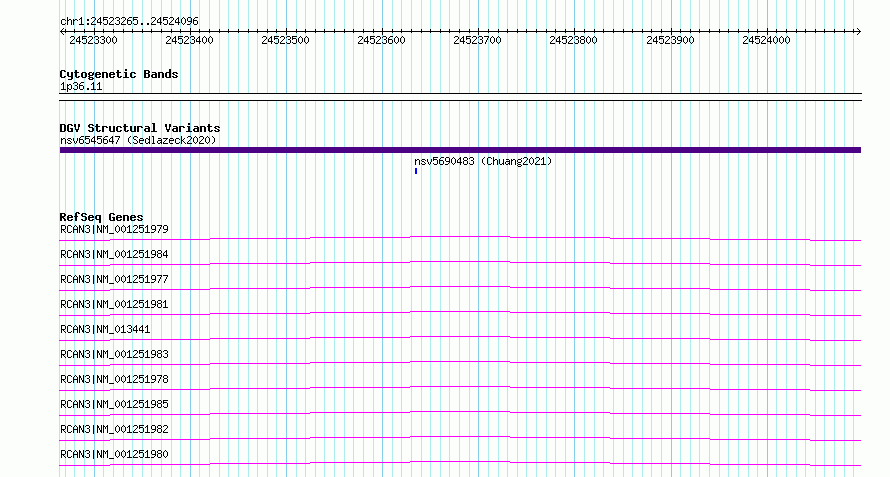The height and width of the screenshot is (477, 890).
Task: Select transcript RCAN3|NM_001251978
Action: [x=114, y=379]
